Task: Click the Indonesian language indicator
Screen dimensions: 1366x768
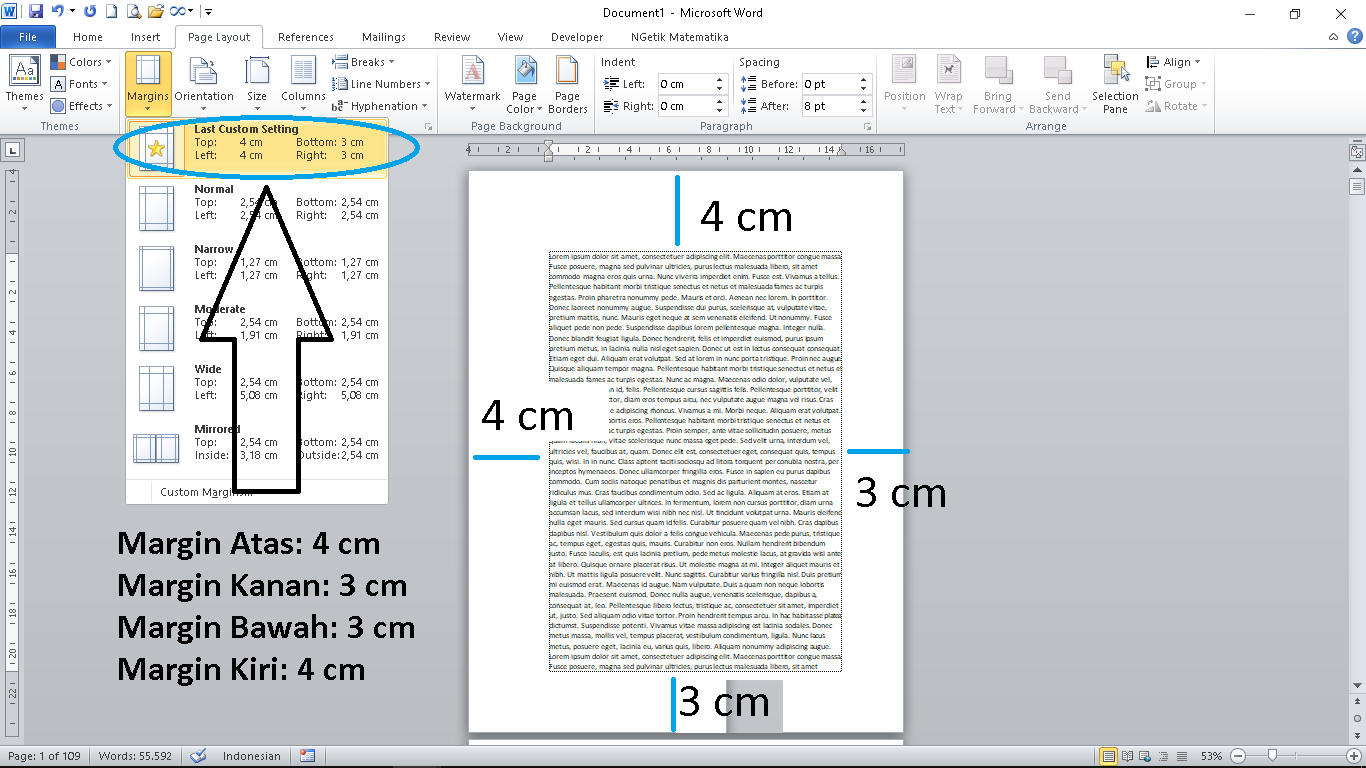Action: tap(252, 756)
